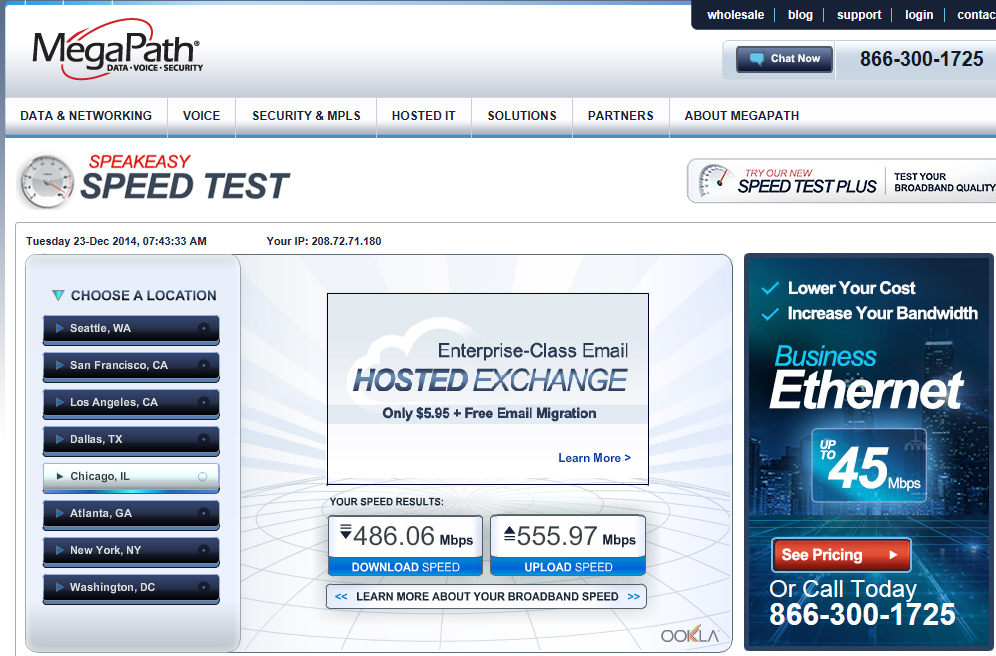The width and height of the screenshot is (996, 656).
Task: Click the Upload Speed label
Action: (x=568, y=566)
